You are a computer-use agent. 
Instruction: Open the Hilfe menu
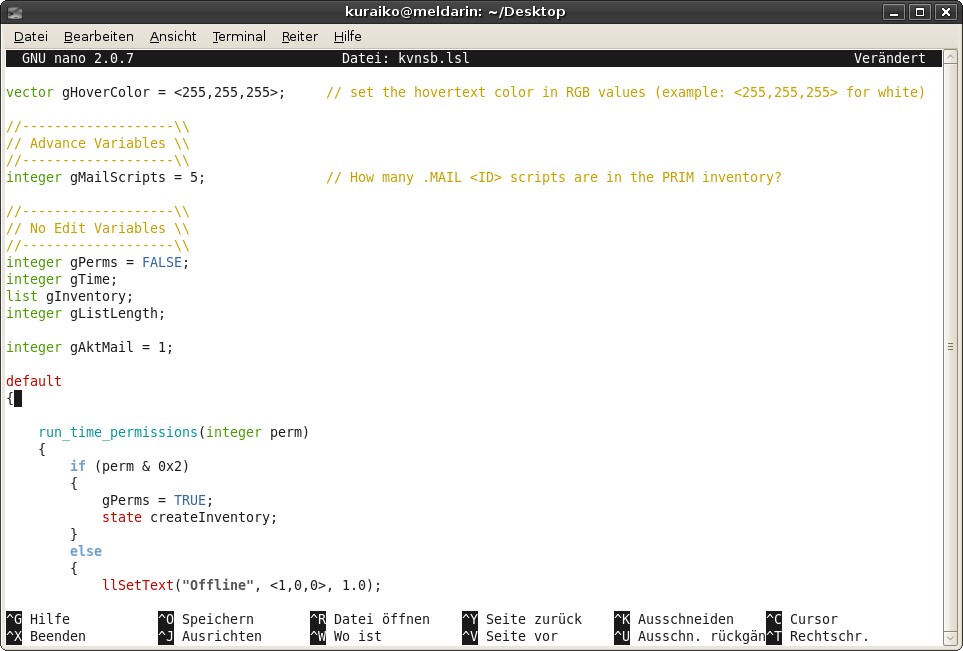click(x=348, y=36)
